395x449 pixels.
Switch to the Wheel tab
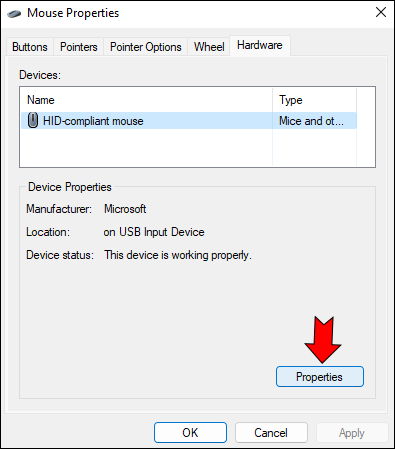(x=209, y=47)
